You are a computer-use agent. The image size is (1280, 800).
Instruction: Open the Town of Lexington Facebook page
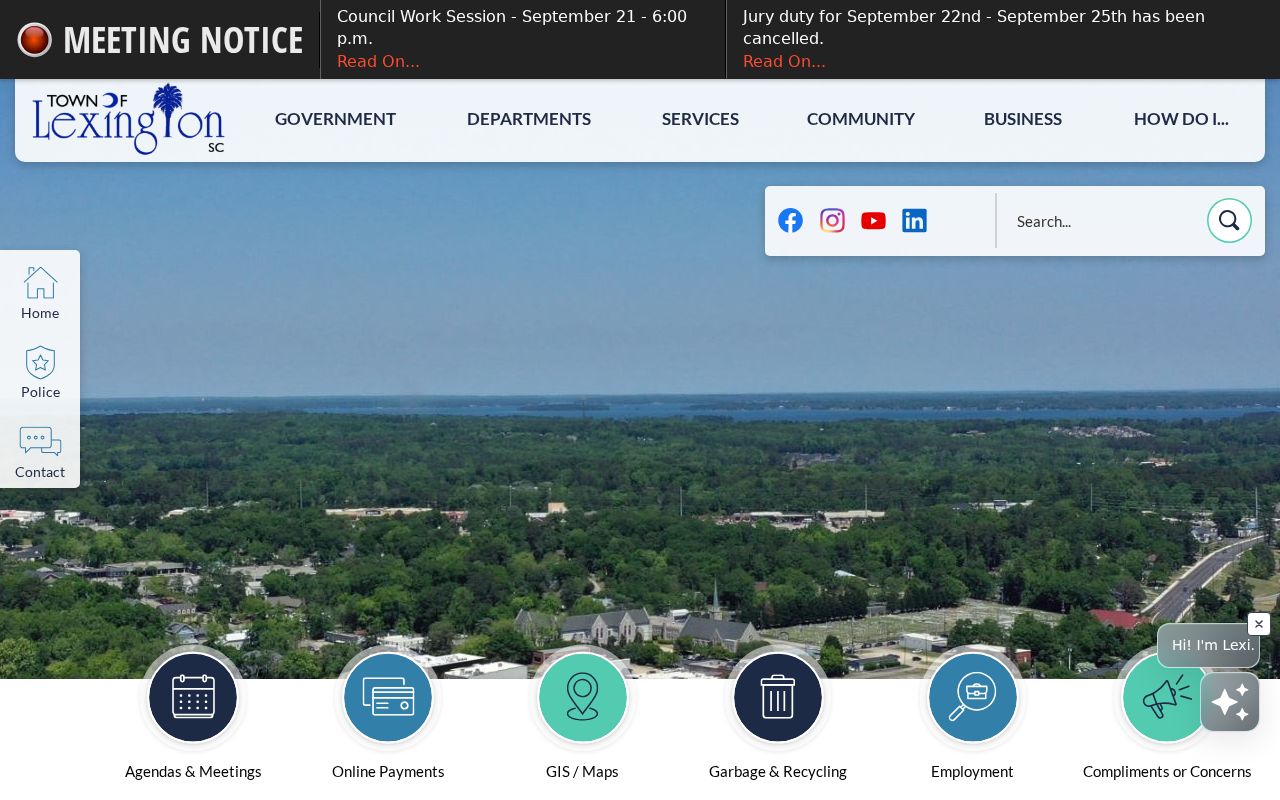(790, 221)
